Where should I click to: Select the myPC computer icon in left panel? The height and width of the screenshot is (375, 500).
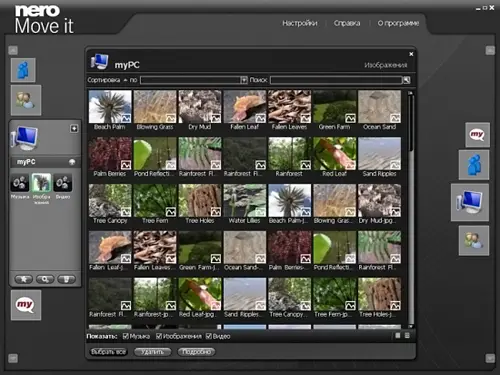point(25,138)
